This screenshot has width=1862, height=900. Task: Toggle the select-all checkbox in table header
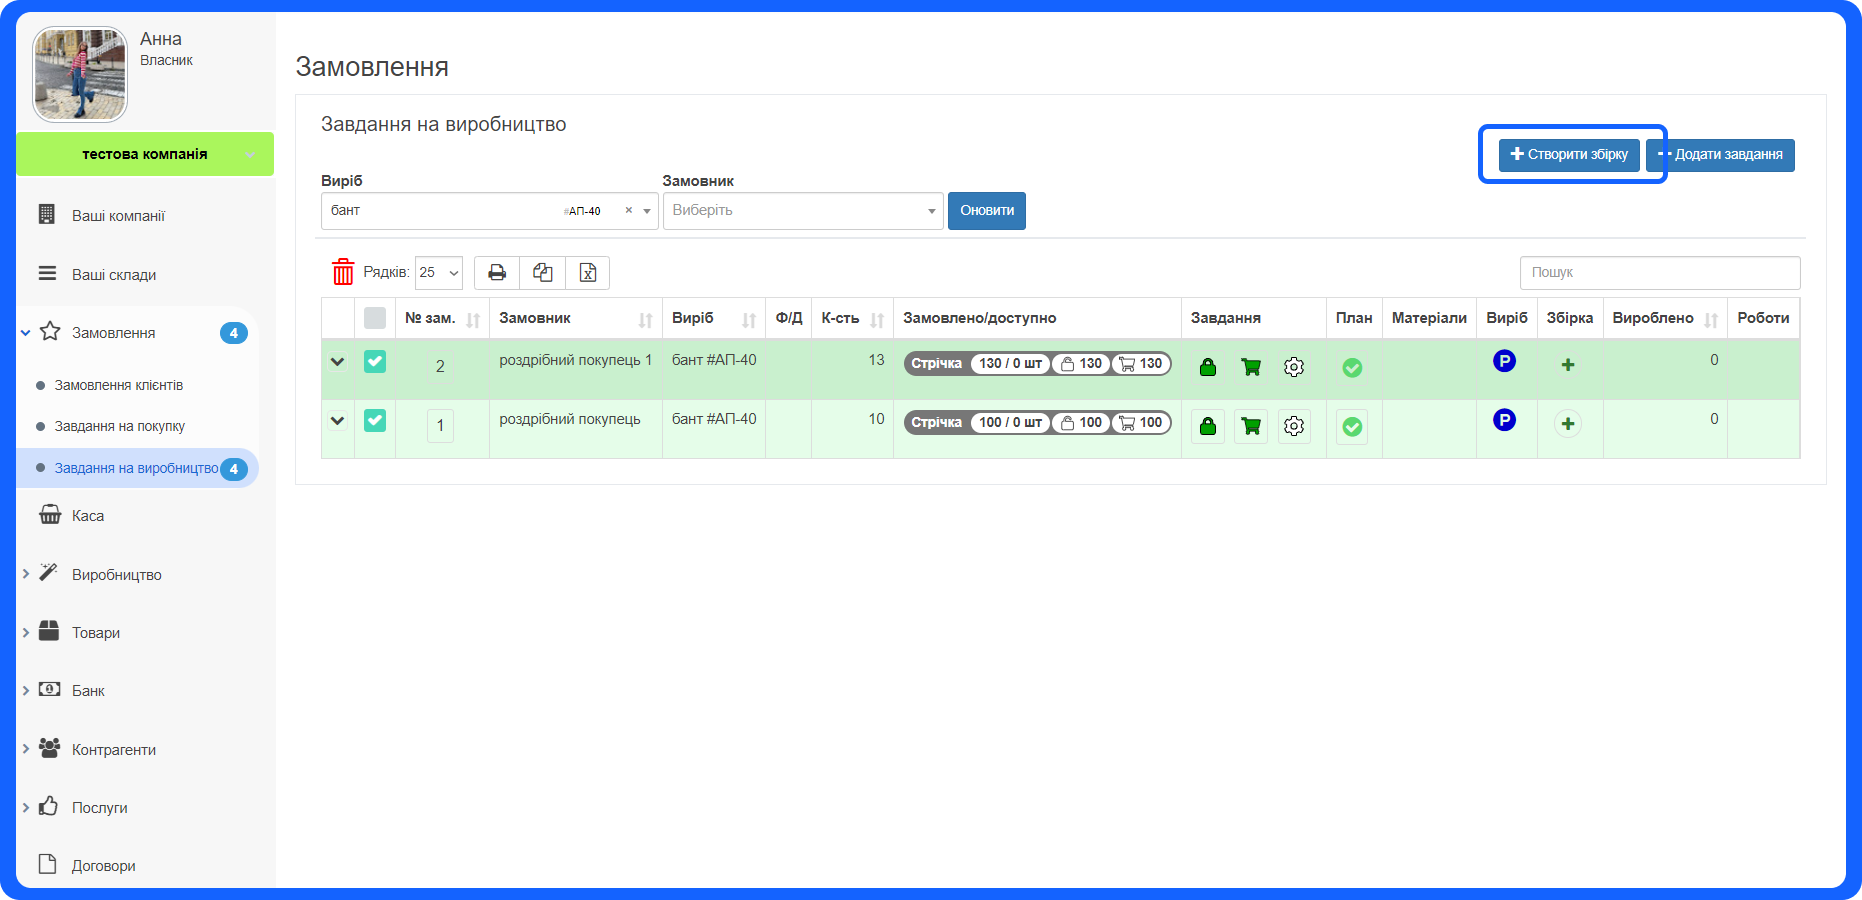click(x=375, y=318)
